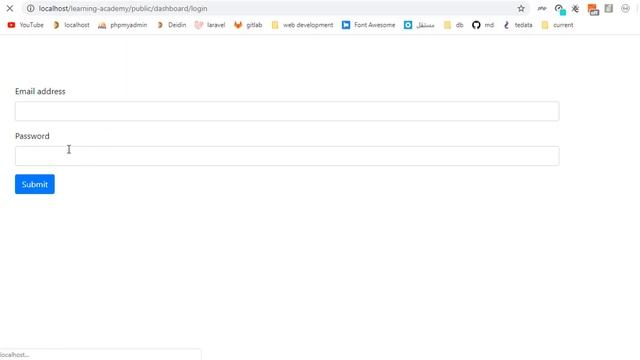Open the gray document extension icon

point(609,8)
